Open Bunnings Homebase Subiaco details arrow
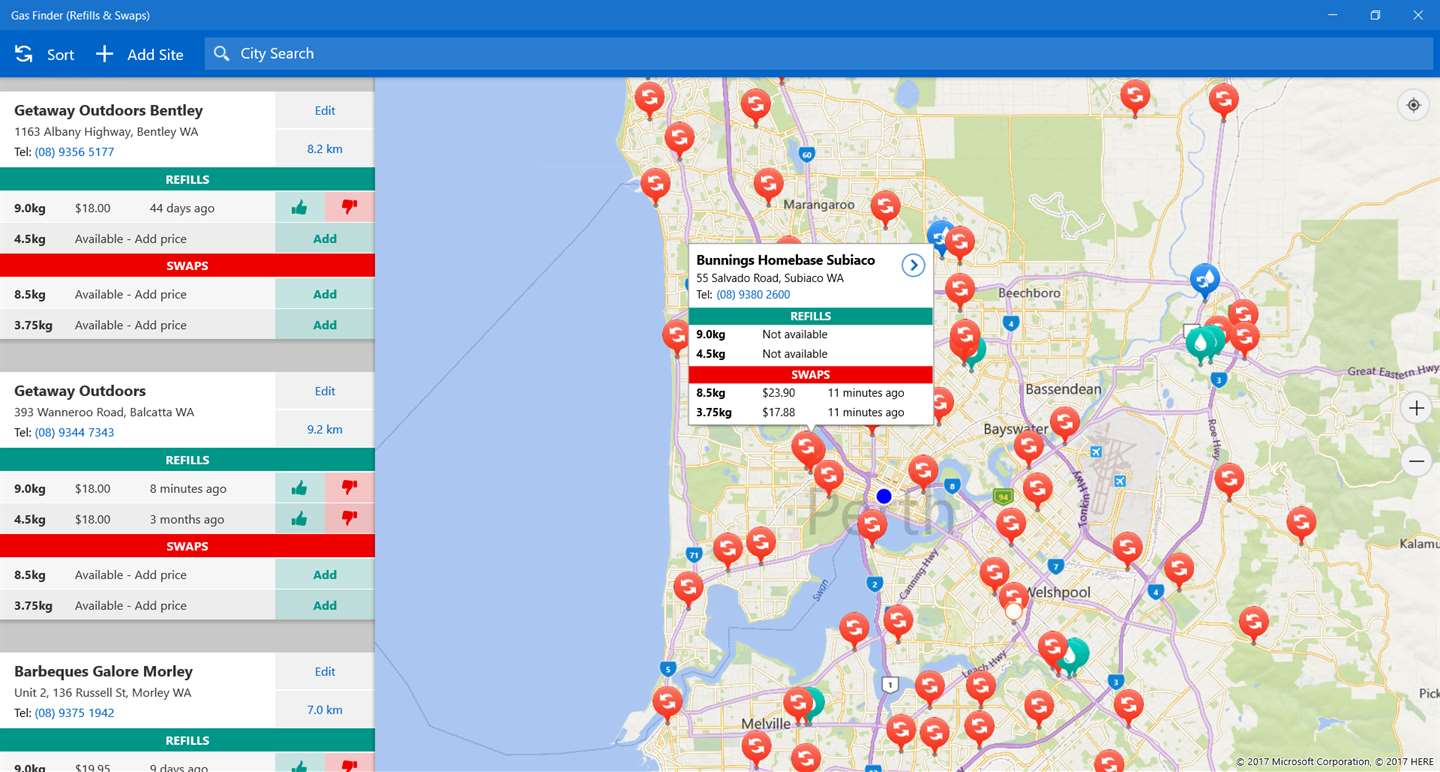 913,265
